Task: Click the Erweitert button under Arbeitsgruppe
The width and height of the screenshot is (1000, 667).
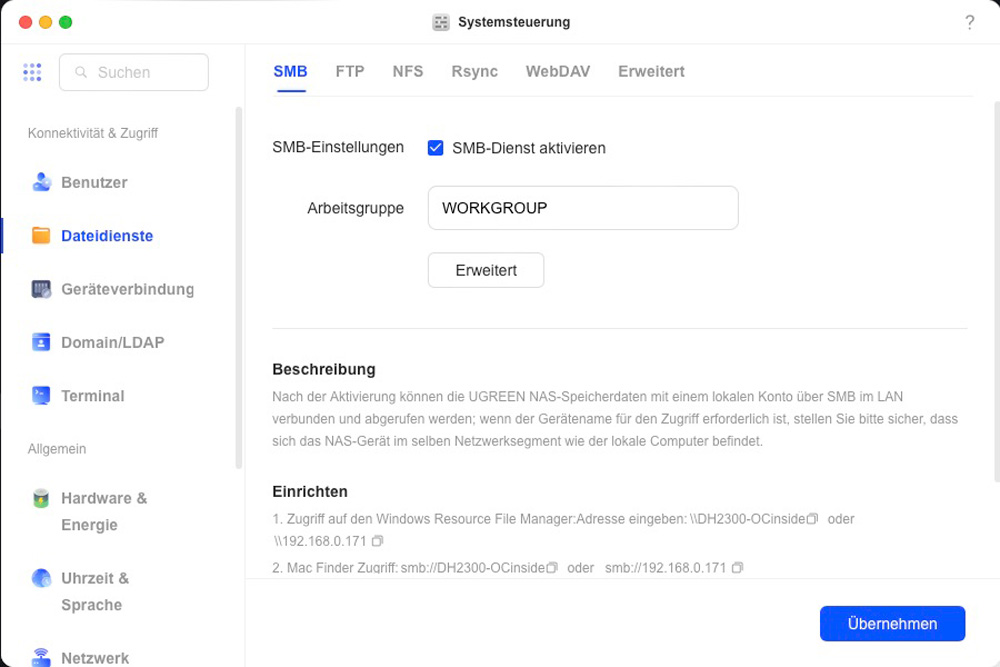Action: click(486, 270)
